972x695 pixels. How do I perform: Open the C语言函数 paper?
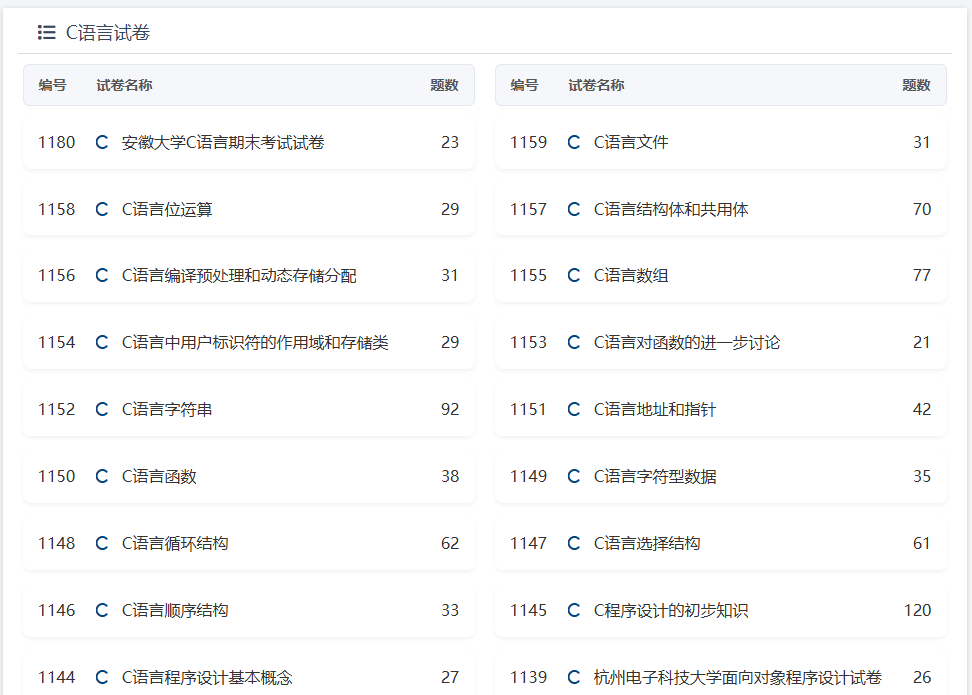point(159,476)
